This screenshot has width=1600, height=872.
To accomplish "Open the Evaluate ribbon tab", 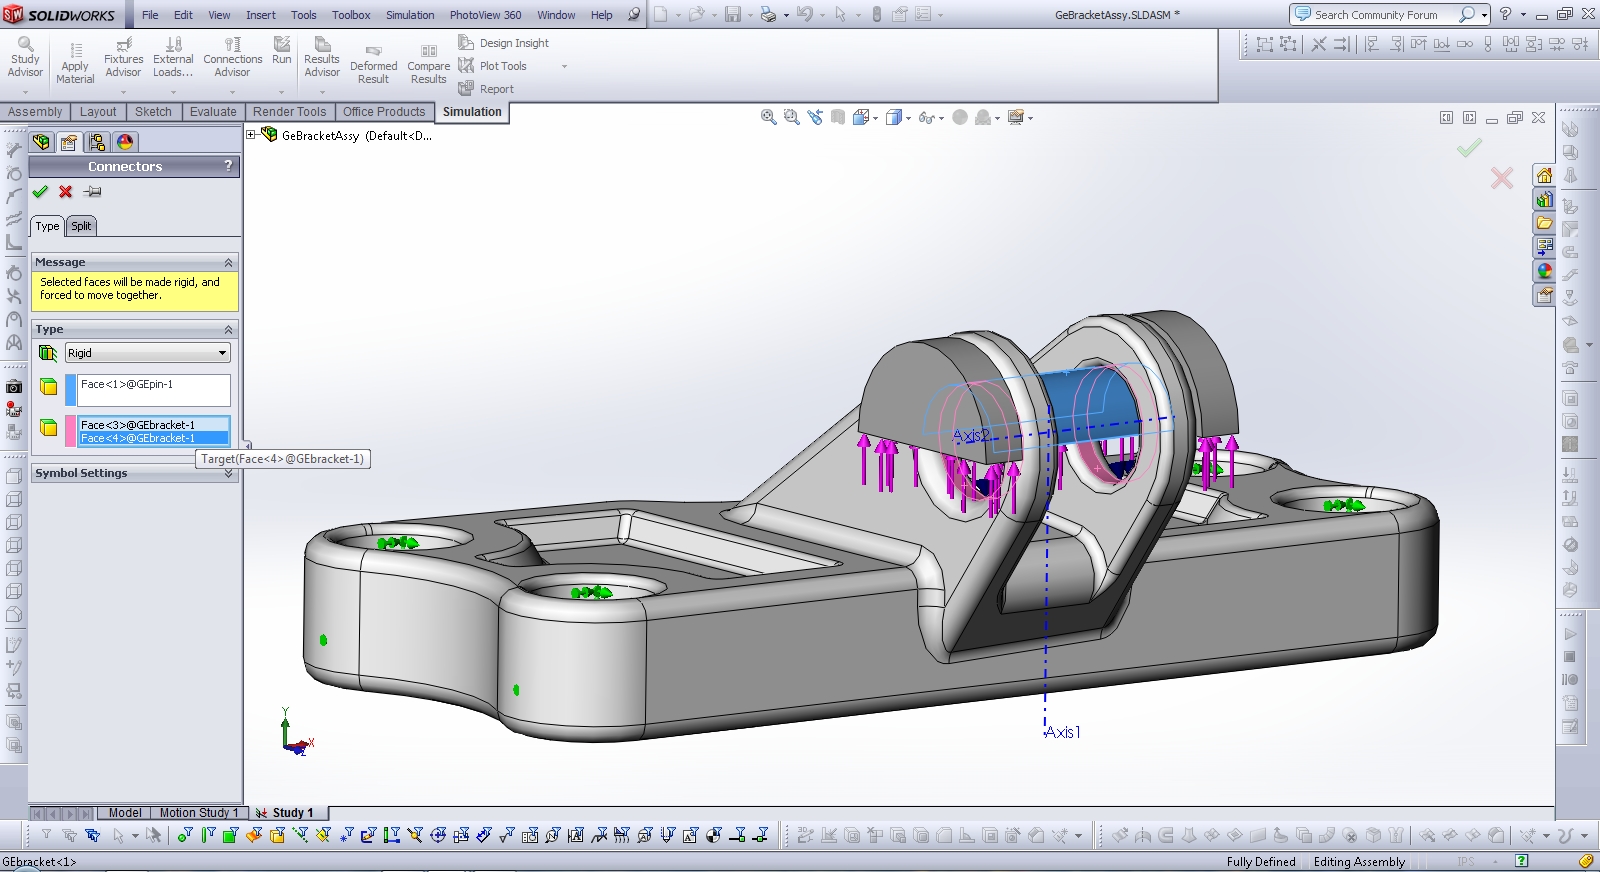I will 213,112.
